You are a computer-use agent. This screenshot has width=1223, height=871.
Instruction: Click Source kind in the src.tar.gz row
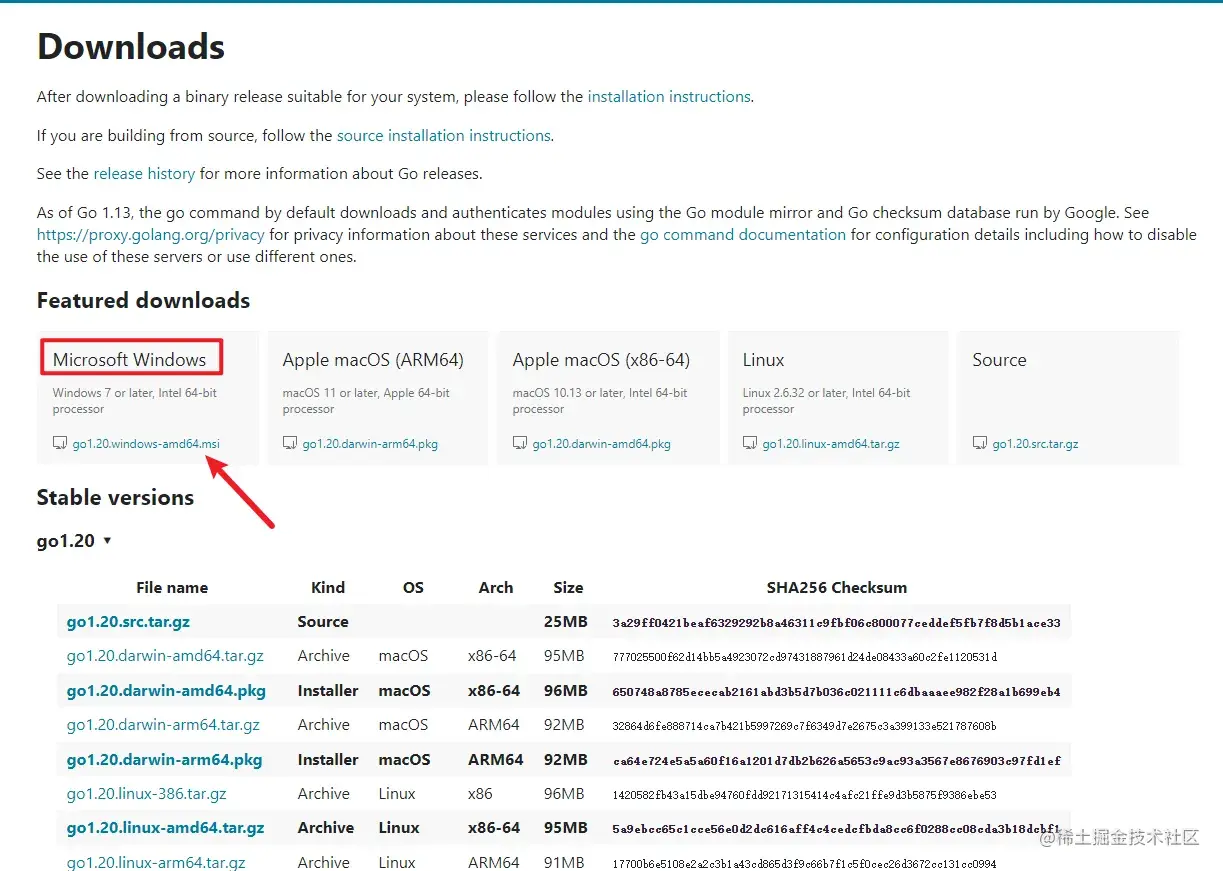(323, 622)
